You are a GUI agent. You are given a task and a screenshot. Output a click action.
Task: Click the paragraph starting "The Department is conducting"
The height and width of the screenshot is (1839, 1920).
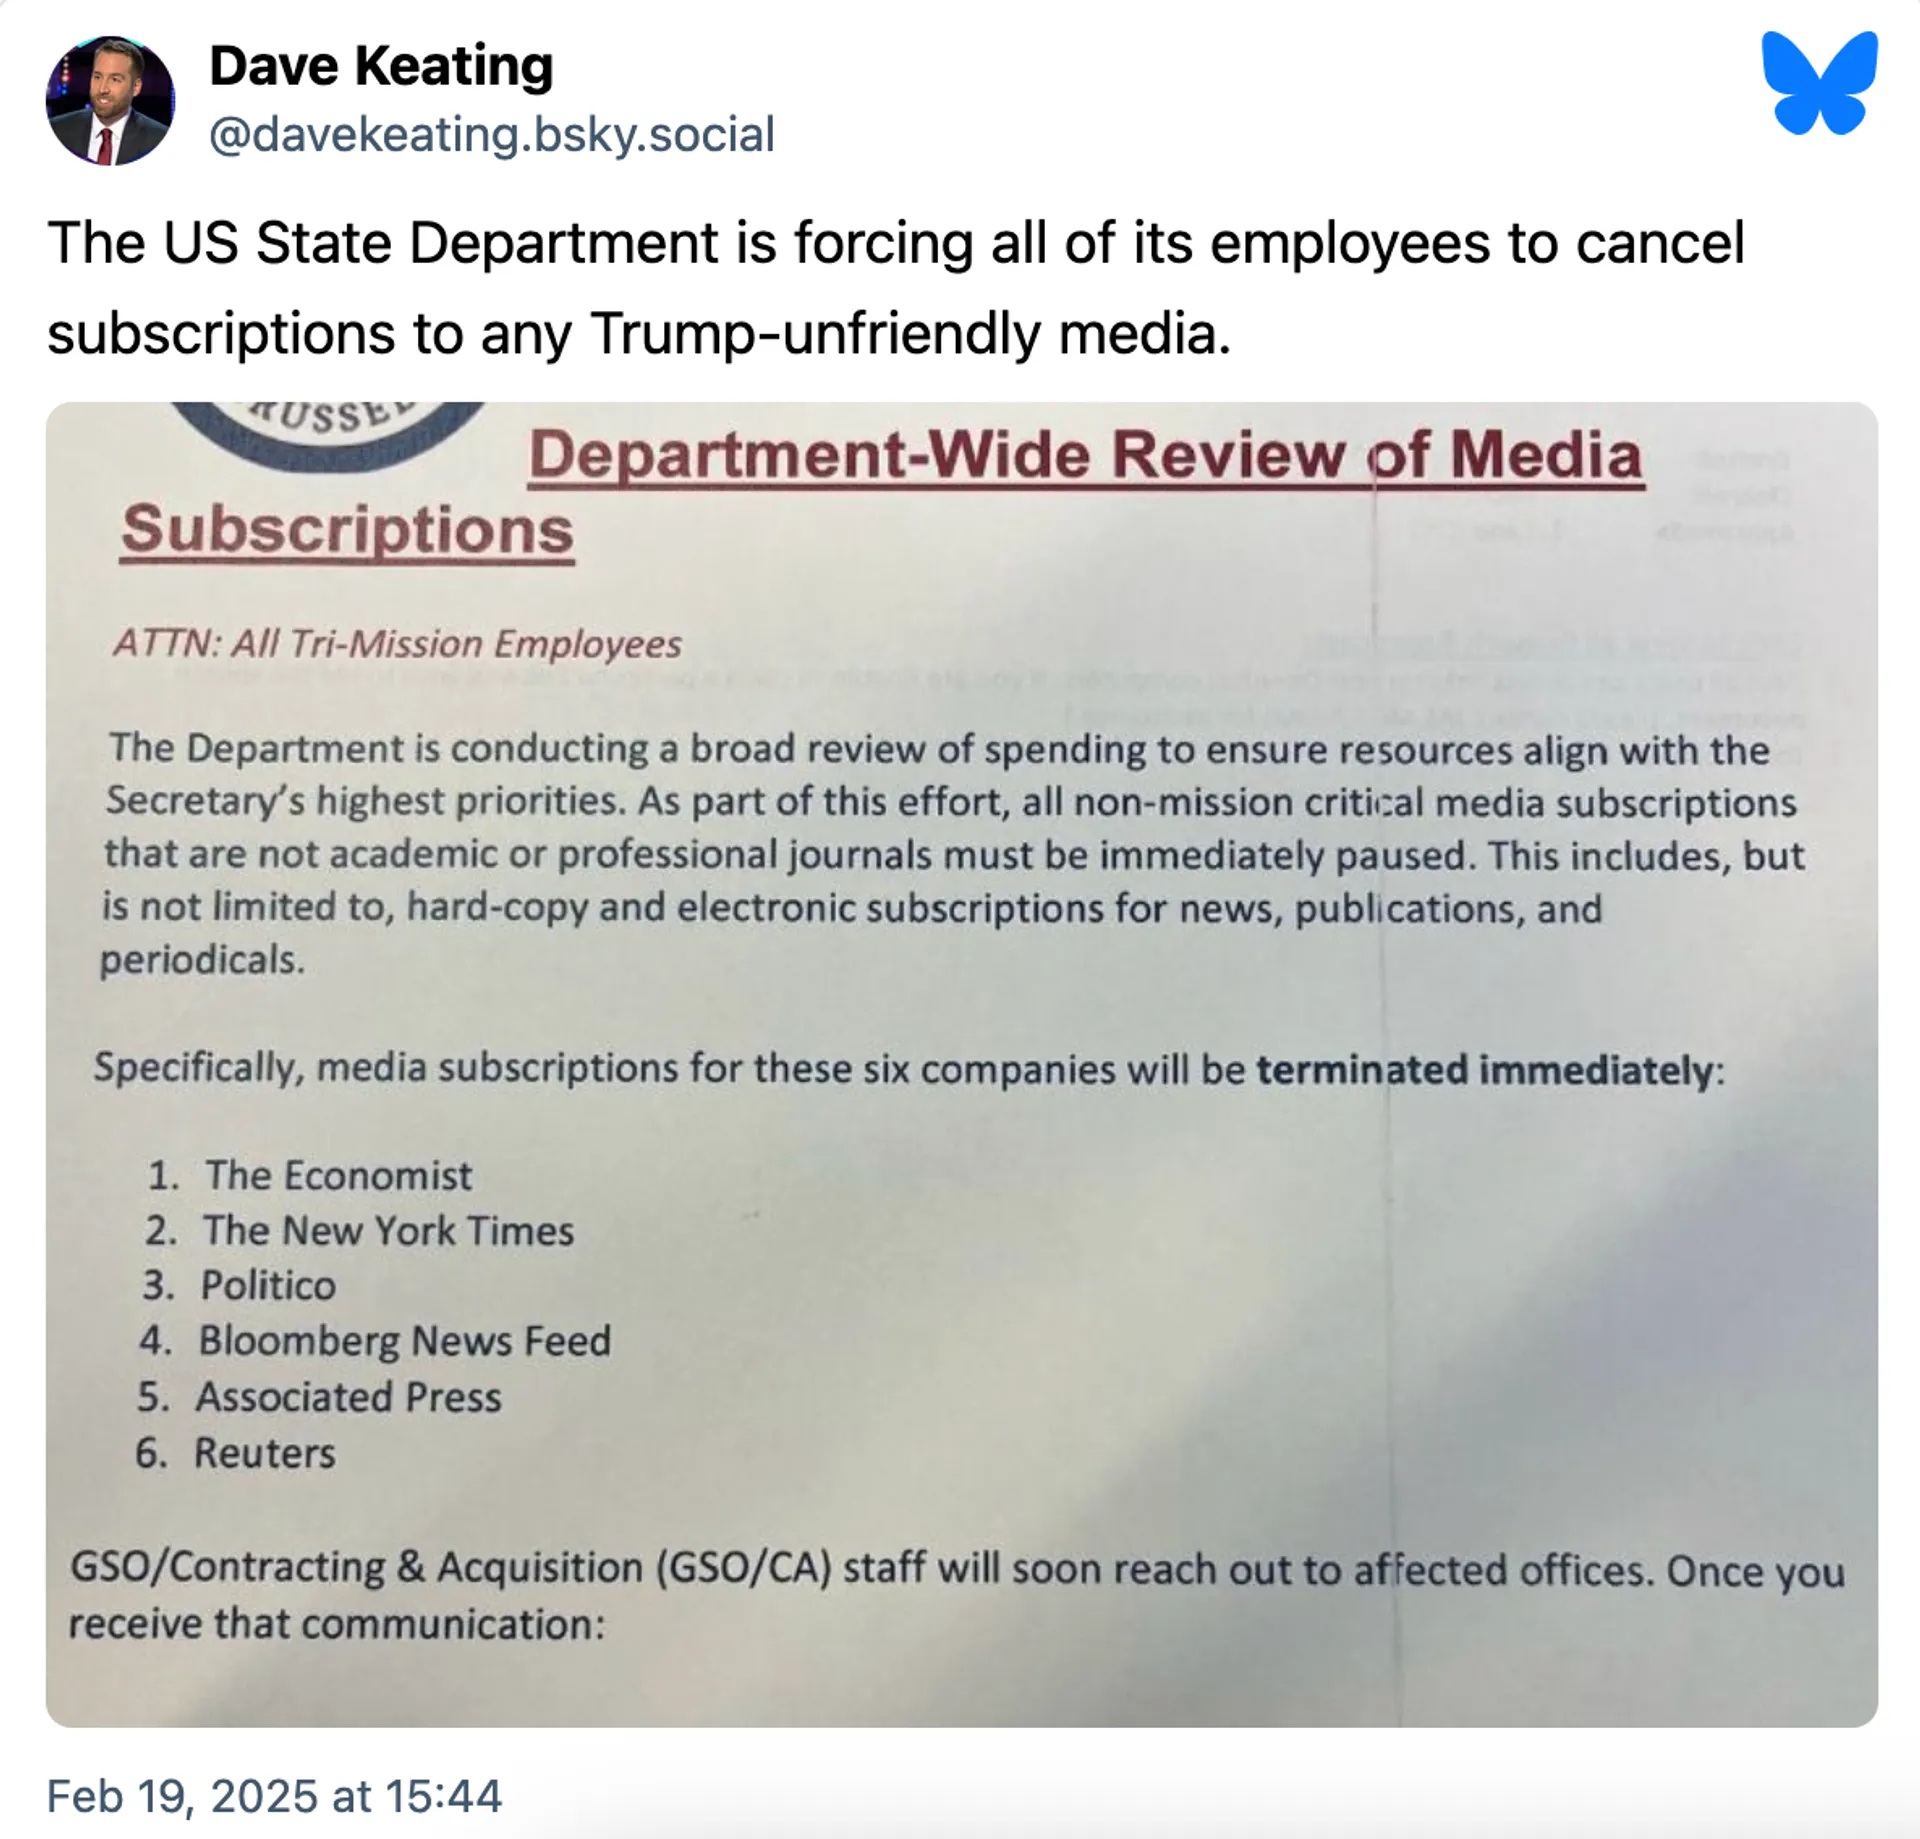(950, 853)
